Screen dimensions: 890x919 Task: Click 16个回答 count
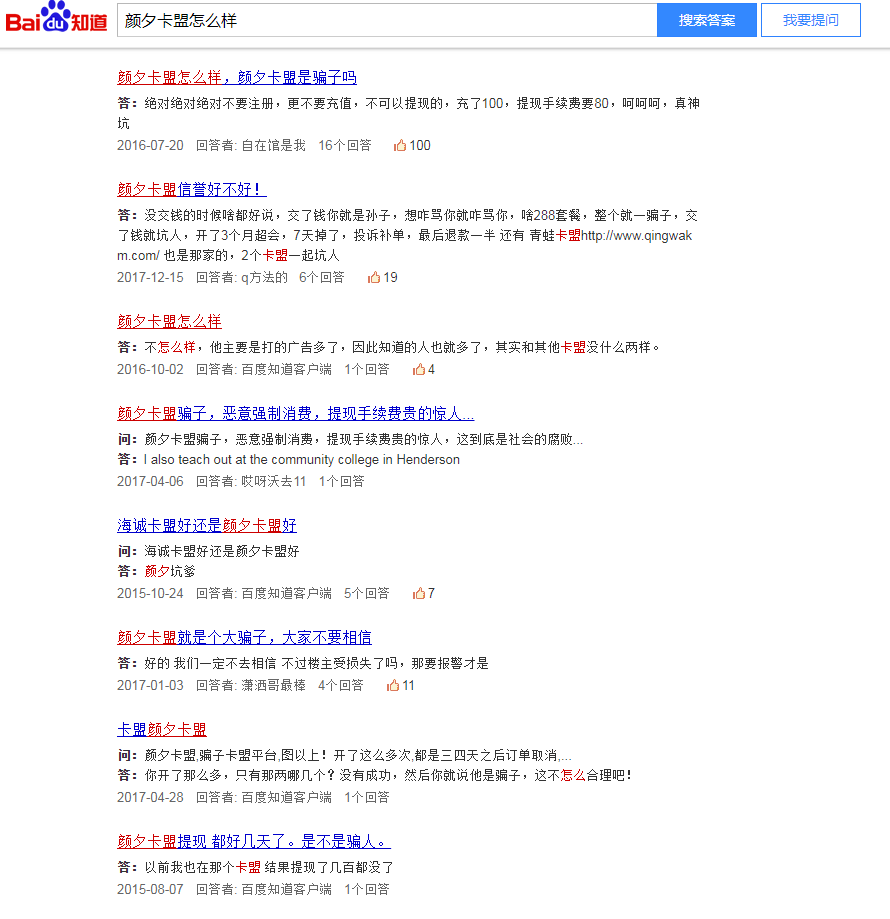tap(345, 145)
